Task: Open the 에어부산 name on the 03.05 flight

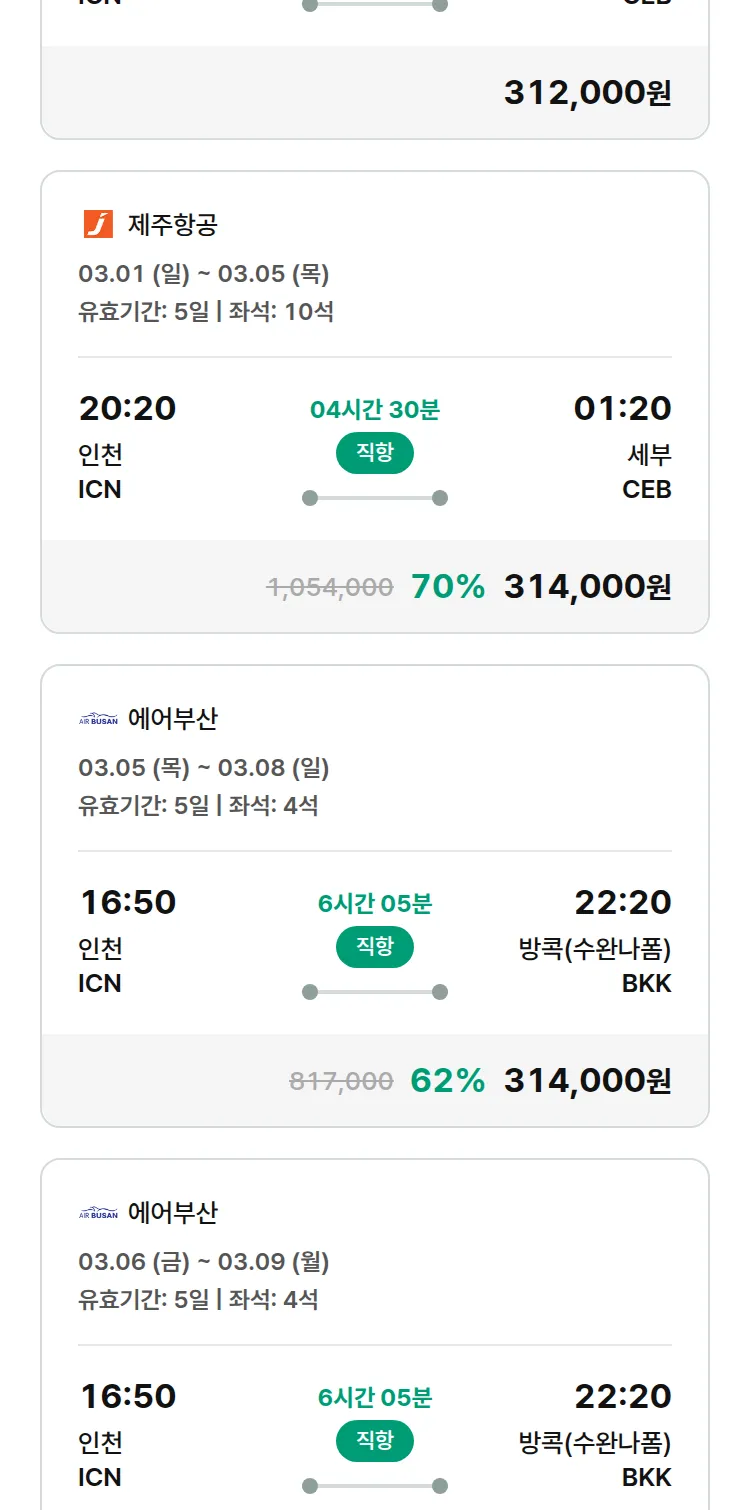Action: (173, 719)
